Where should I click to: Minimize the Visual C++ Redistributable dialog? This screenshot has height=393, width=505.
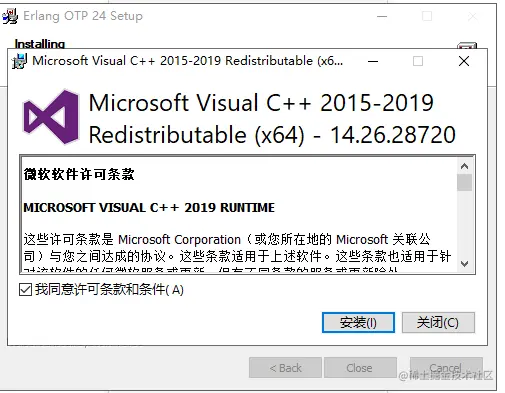click(373, 61)
